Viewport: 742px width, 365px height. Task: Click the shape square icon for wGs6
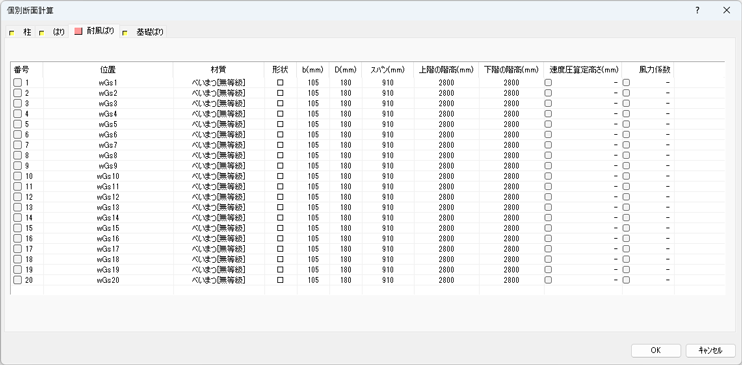tap(280, 134)
